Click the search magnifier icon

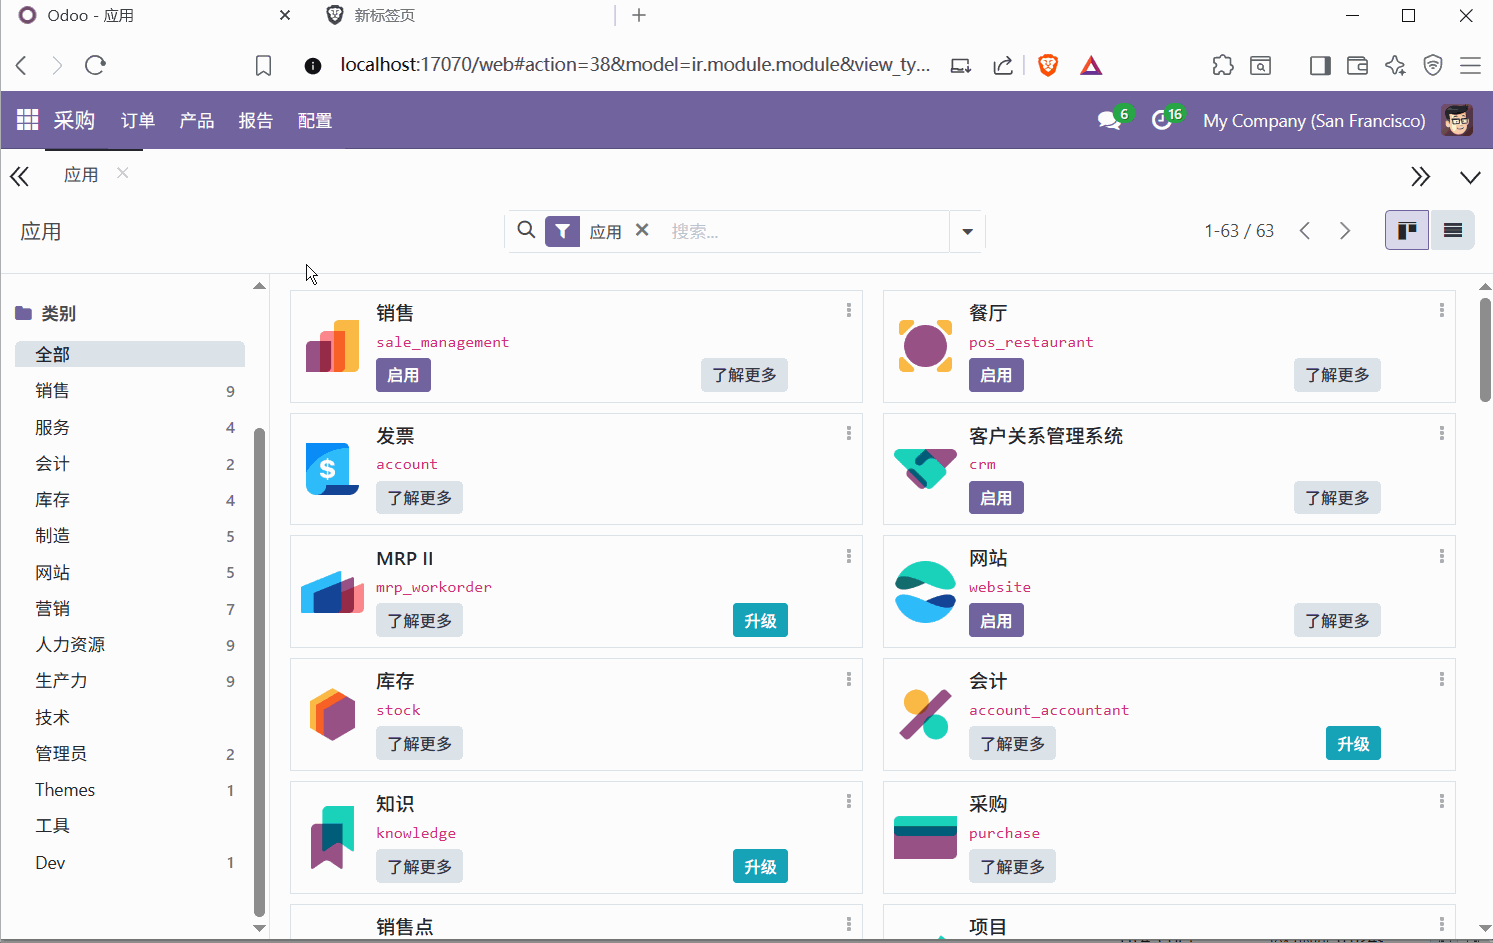point(526,231)
